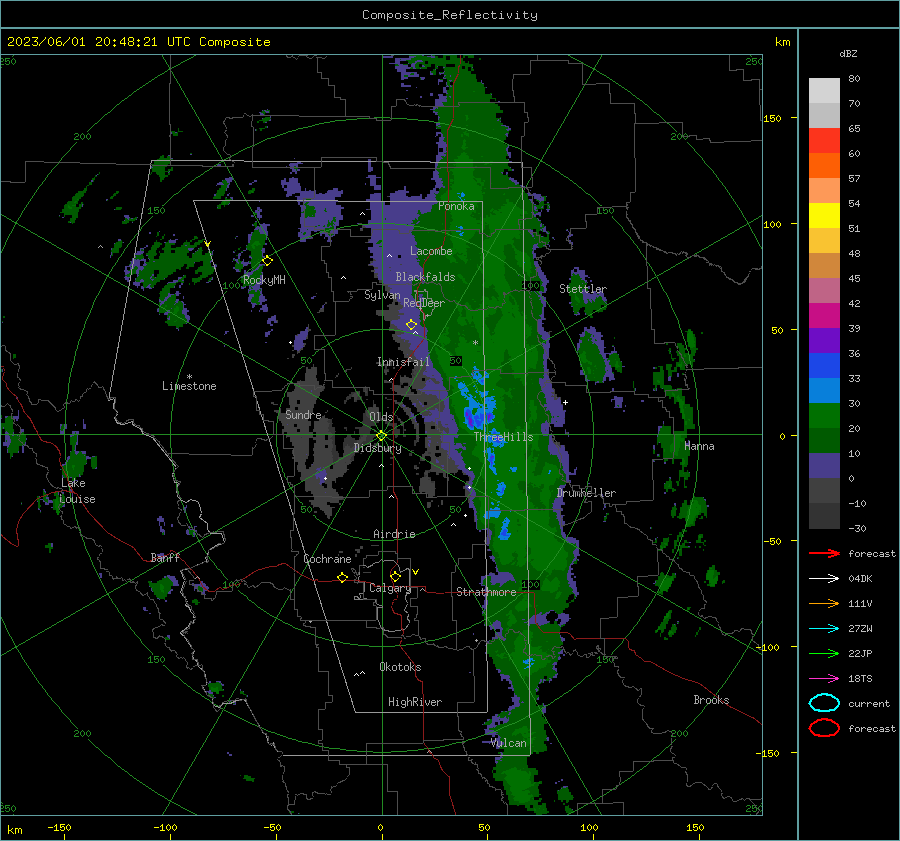Click the RockyMH label
This screenshot has height=841, width=900.
pyautogui.click(x=264, y=280)
